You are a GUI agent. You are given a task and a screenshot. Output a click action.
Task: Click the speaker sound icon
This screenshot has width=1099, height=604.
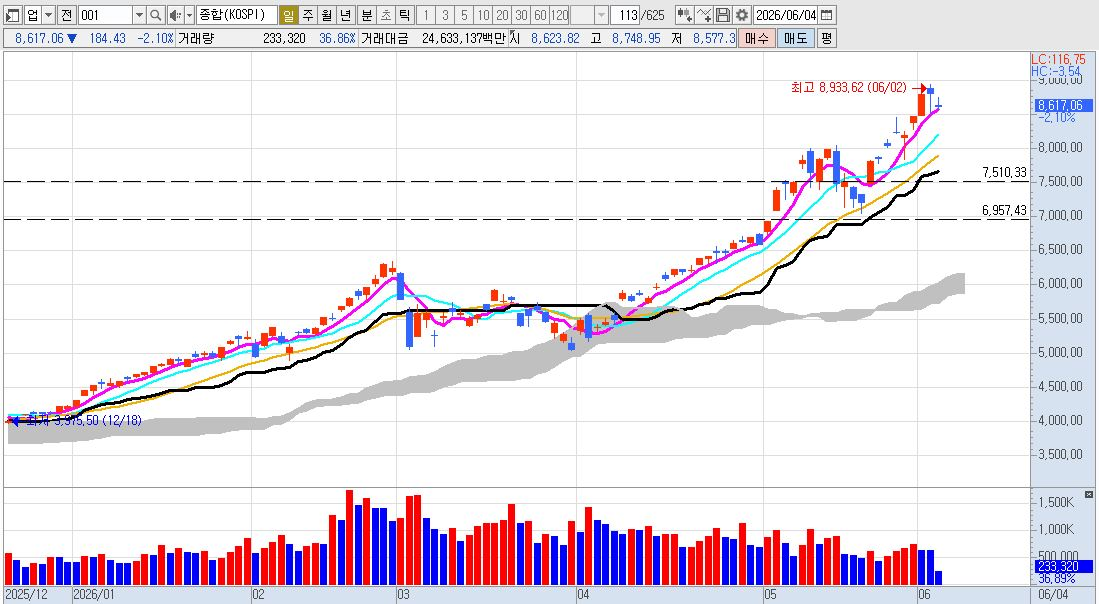(x=175, y=15)
